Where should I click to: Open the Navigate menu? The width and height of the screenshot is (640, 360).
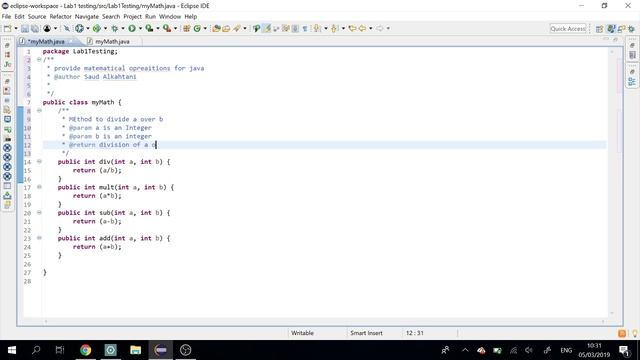tap(87, 16)
